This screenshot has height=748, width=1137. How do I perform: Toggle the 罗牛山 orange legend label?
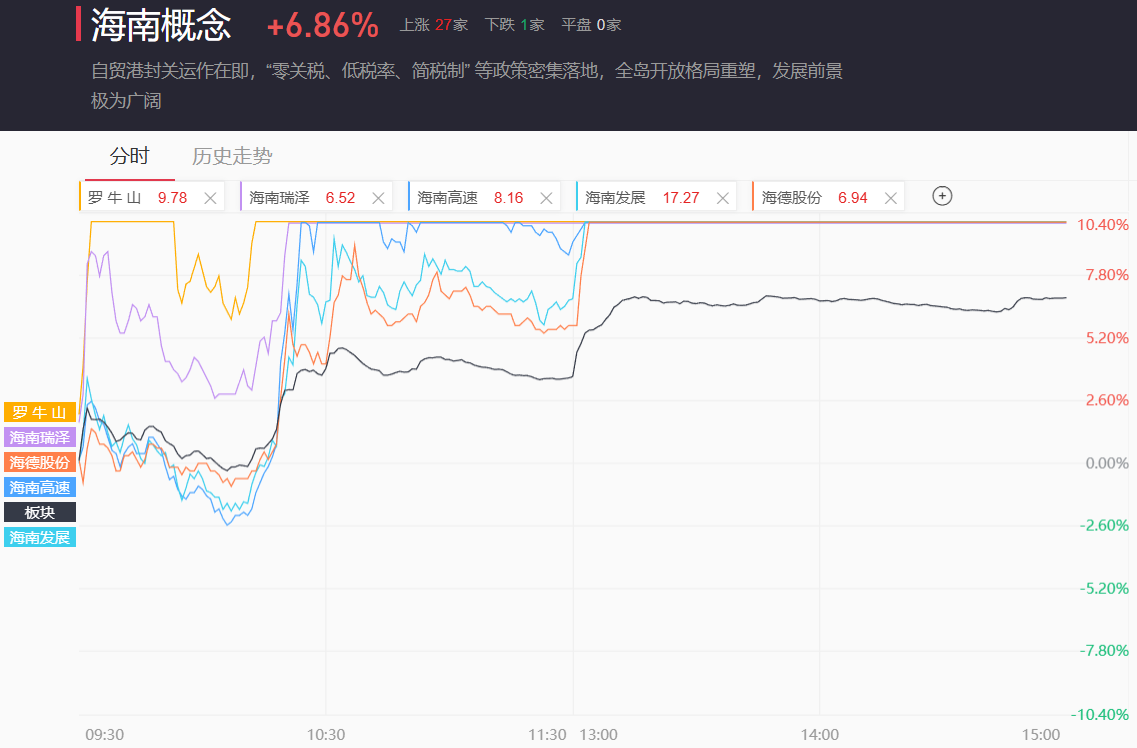pyautogui.click(x=40, y=412)
